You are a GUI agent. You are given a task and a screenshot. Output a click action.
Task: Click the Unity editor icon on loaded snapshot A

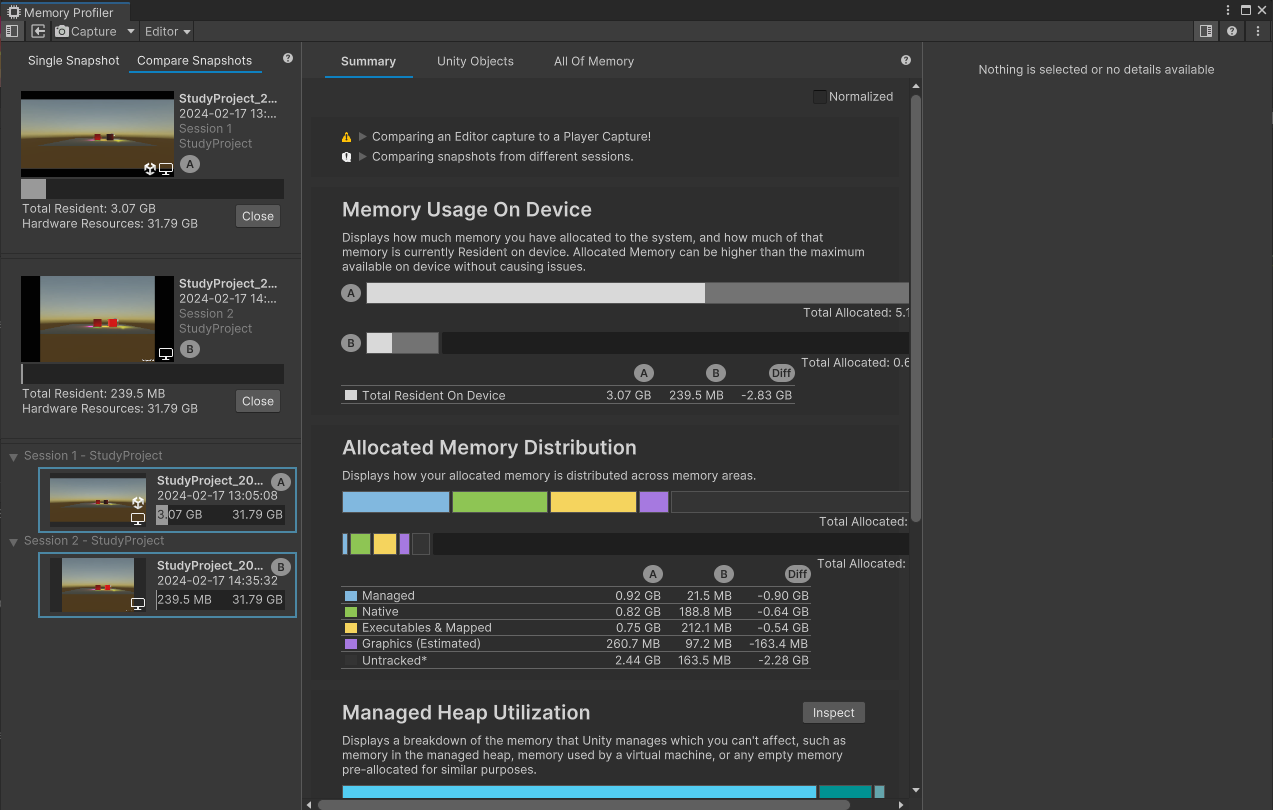(x=150, y=169)
